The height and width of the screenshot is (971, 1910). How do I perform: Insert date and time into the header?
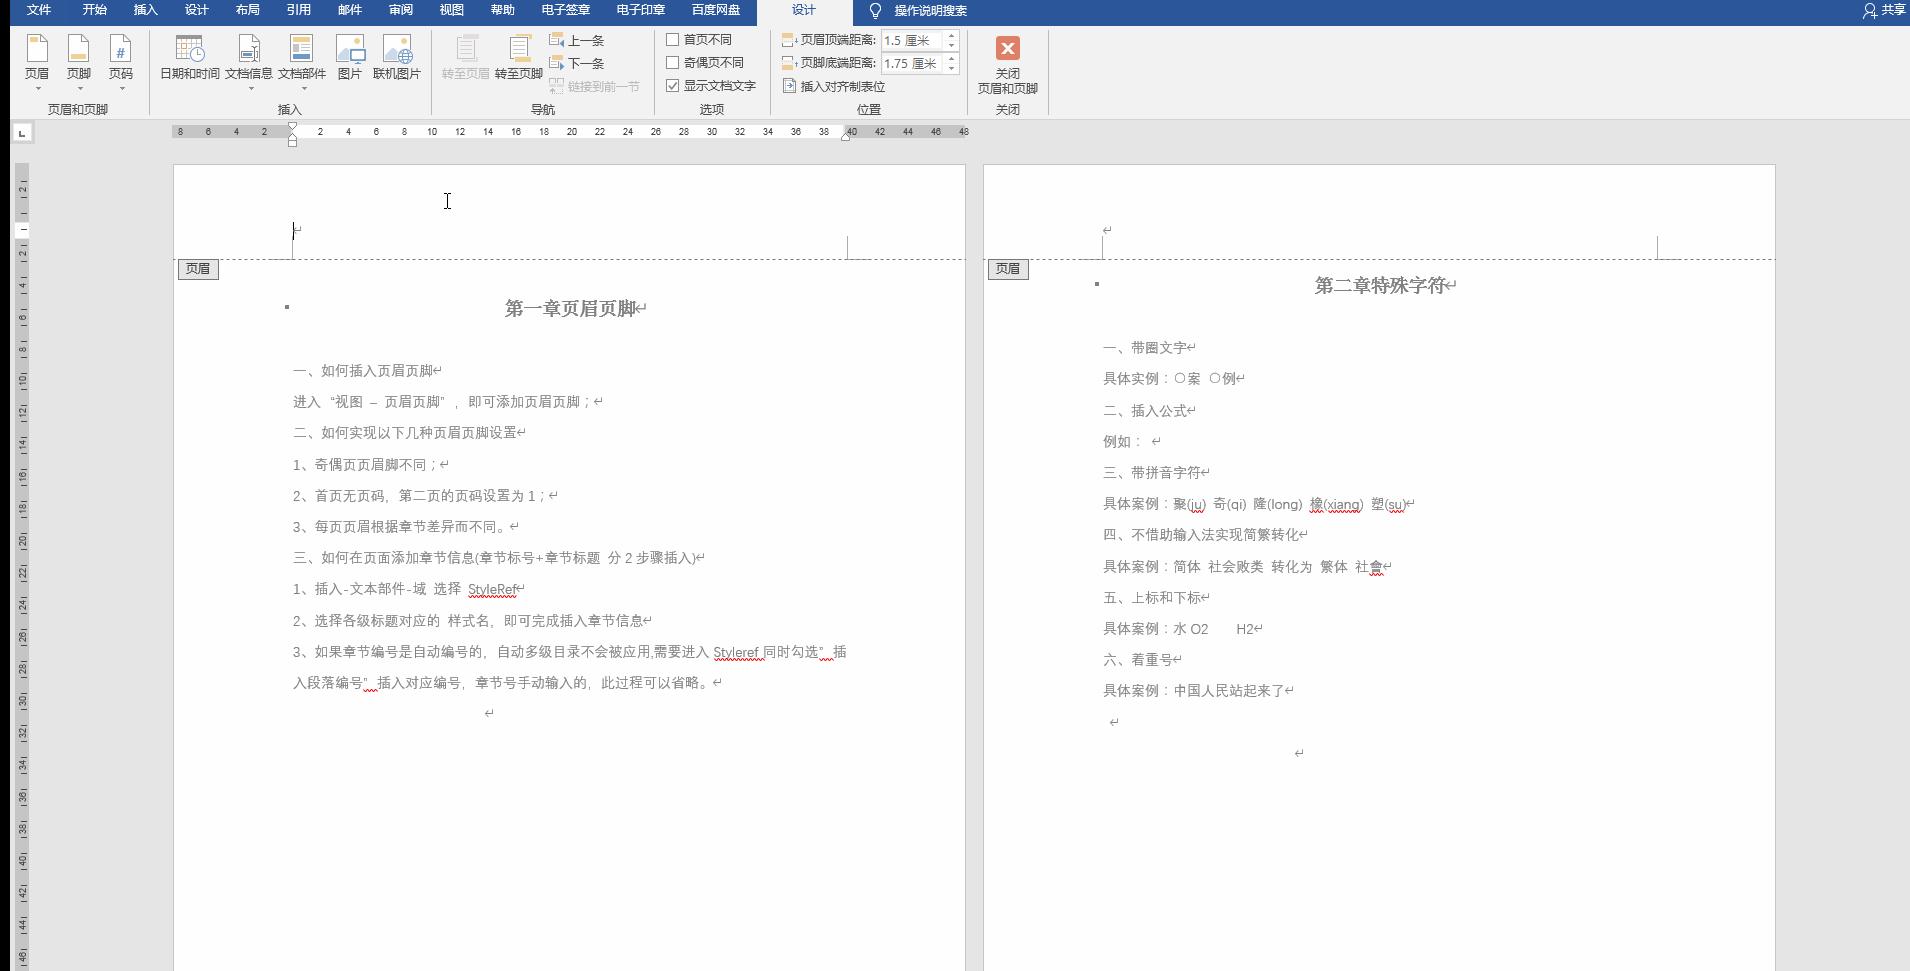coord(188,60)
